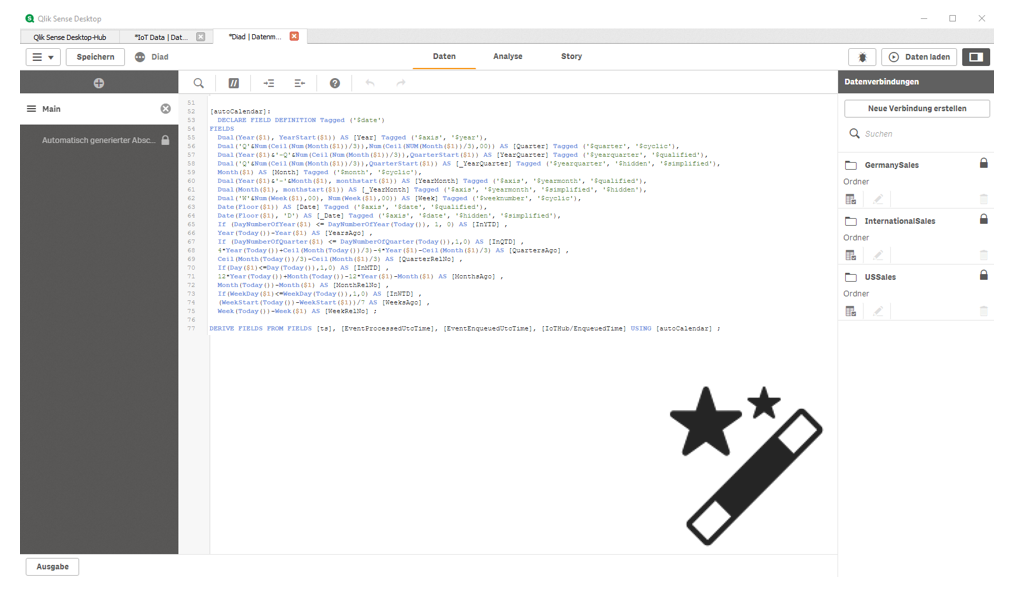Viewport: 1016px width, 595px height.
Task: Click the Daten laden button
Action: coord(919,57)
